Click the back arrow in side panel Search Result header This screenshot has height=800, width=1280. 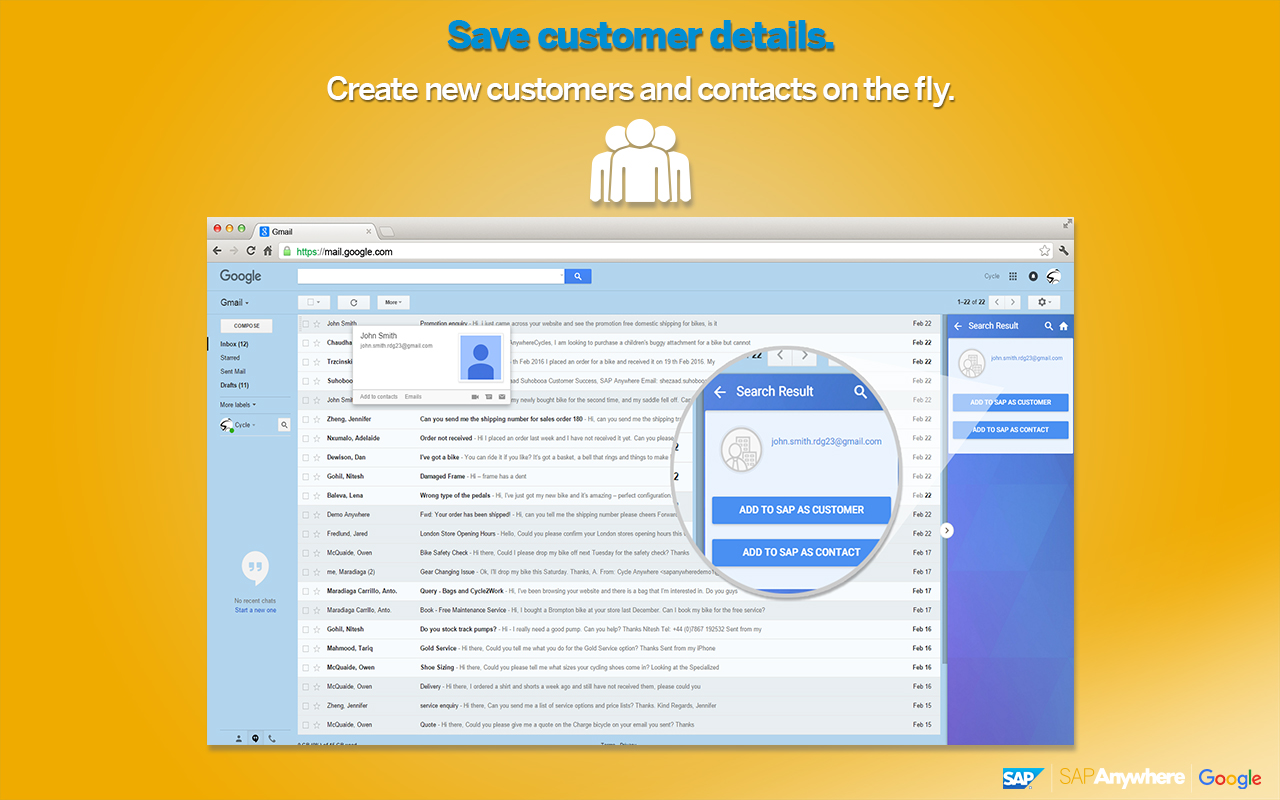(x=958, y=326)
